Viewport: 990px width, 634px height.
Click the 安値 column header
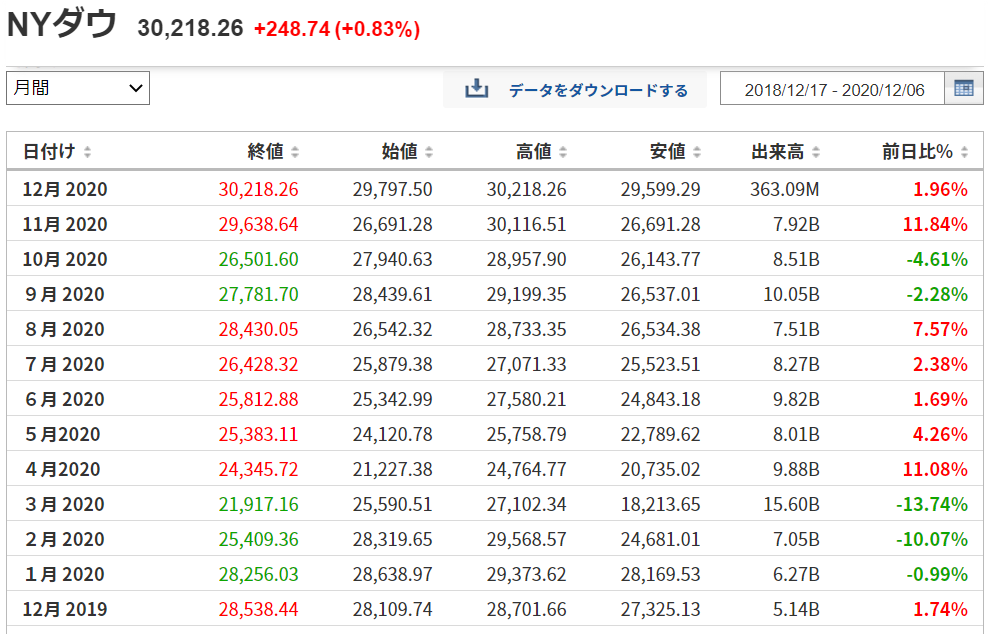click(x=667, y=152)
